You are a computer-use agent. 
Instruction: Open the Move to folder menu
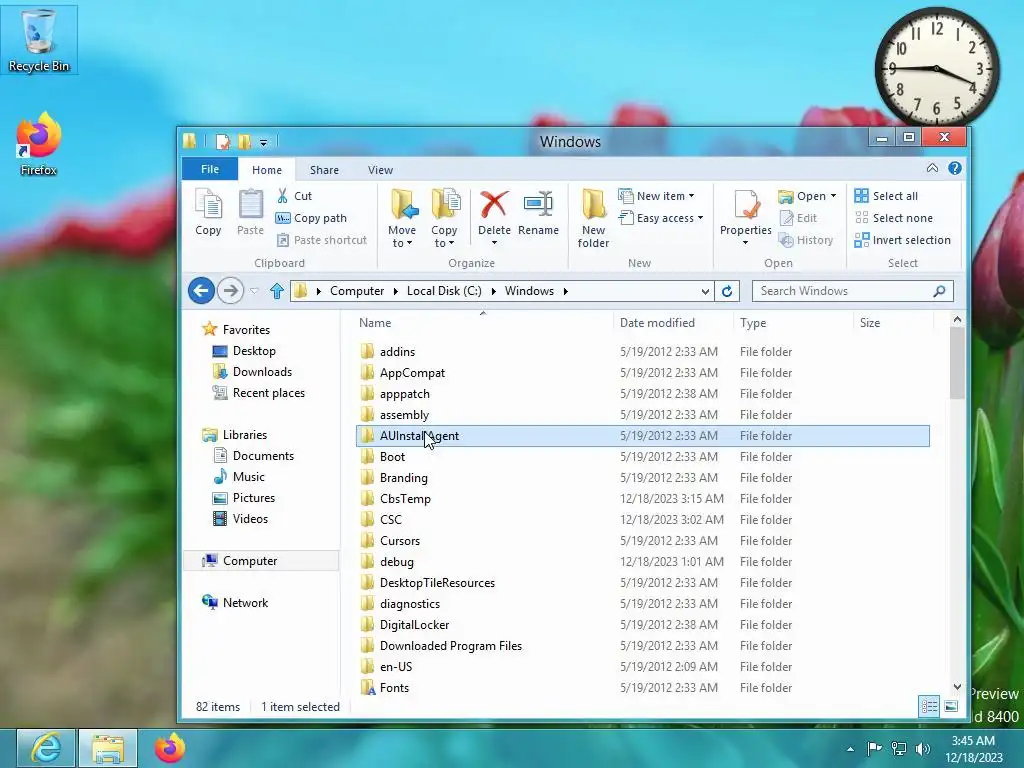[x=402, y=218]
